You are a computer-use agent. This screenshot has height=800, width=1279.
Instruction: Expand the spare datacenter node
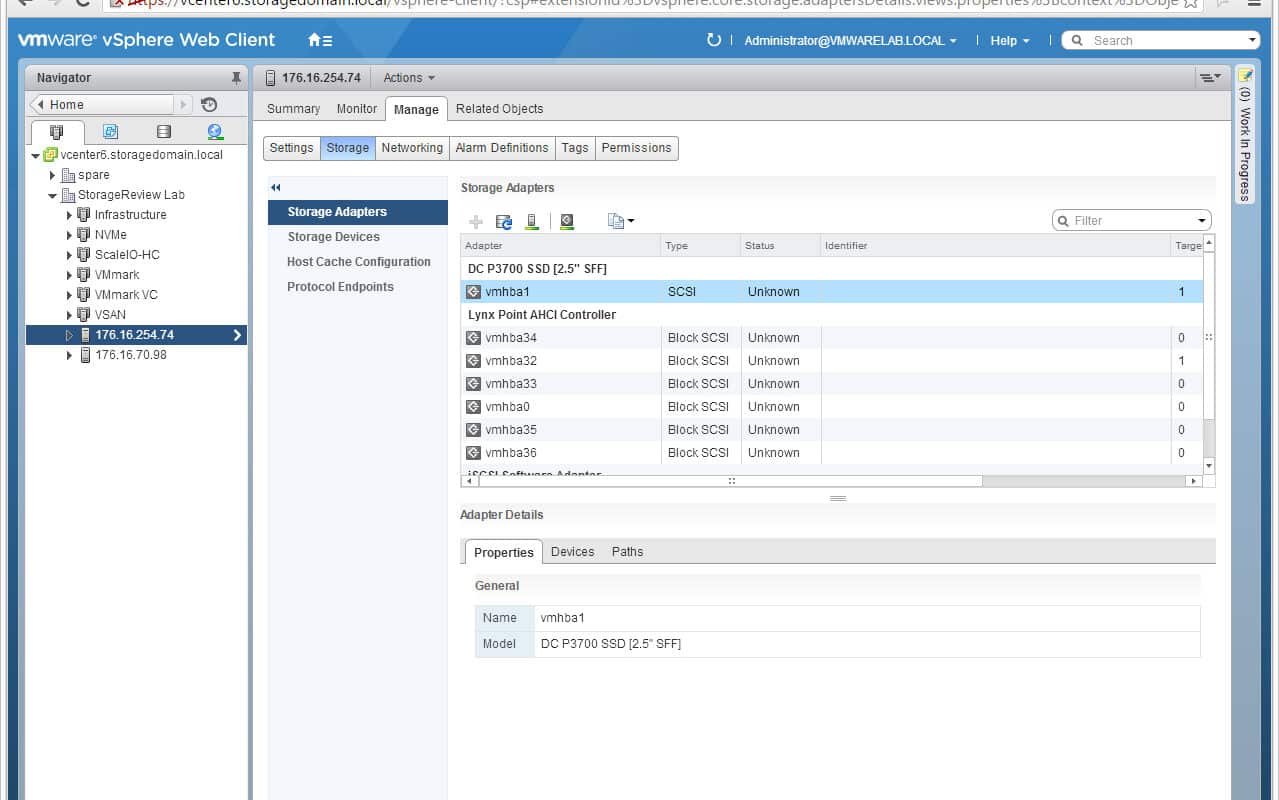(52, 175)
